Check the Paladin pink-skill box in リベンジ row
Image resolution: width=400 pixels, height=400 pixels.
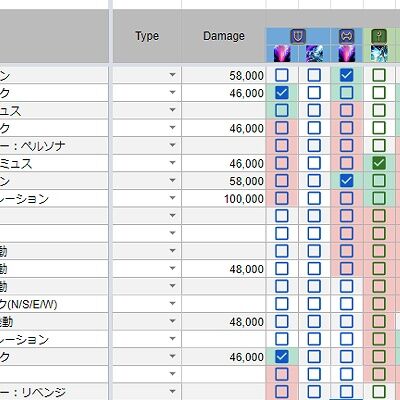pos(282,392)
